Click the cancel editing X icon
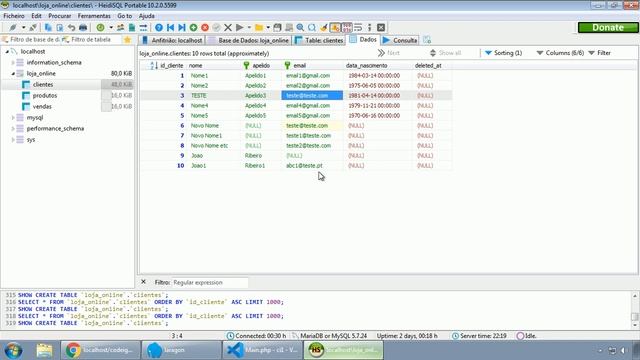 point(228,27)
